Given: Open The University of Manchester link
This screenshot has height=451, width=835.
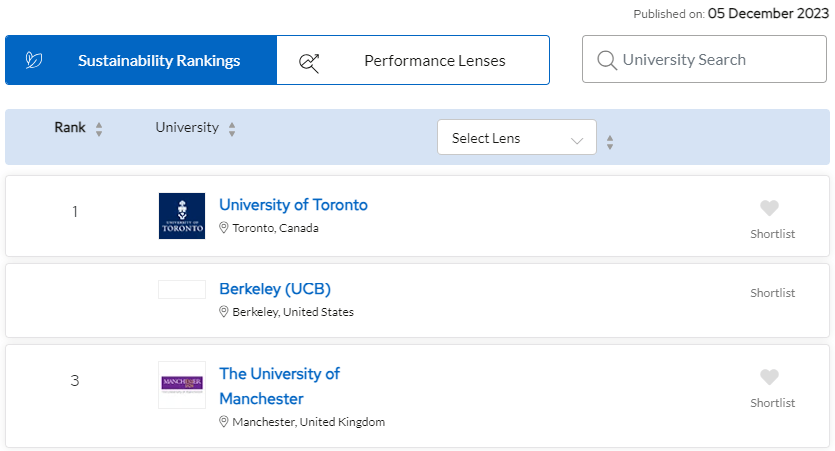Looking at the screenshot, I should (280, 386).
